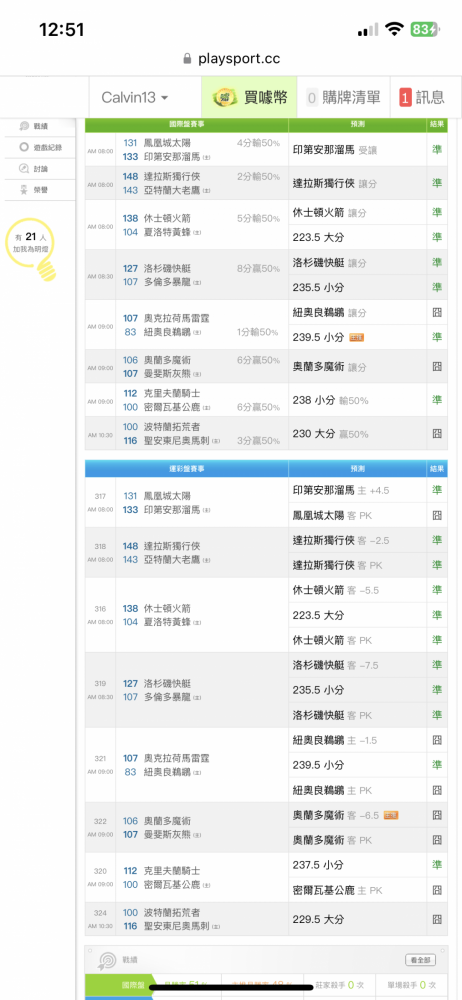The height and width of the screenshot is (1000, 462).
Task: Click the orange tag beside 奧蘭多魔術 客 -6.5
Action: 391,814
